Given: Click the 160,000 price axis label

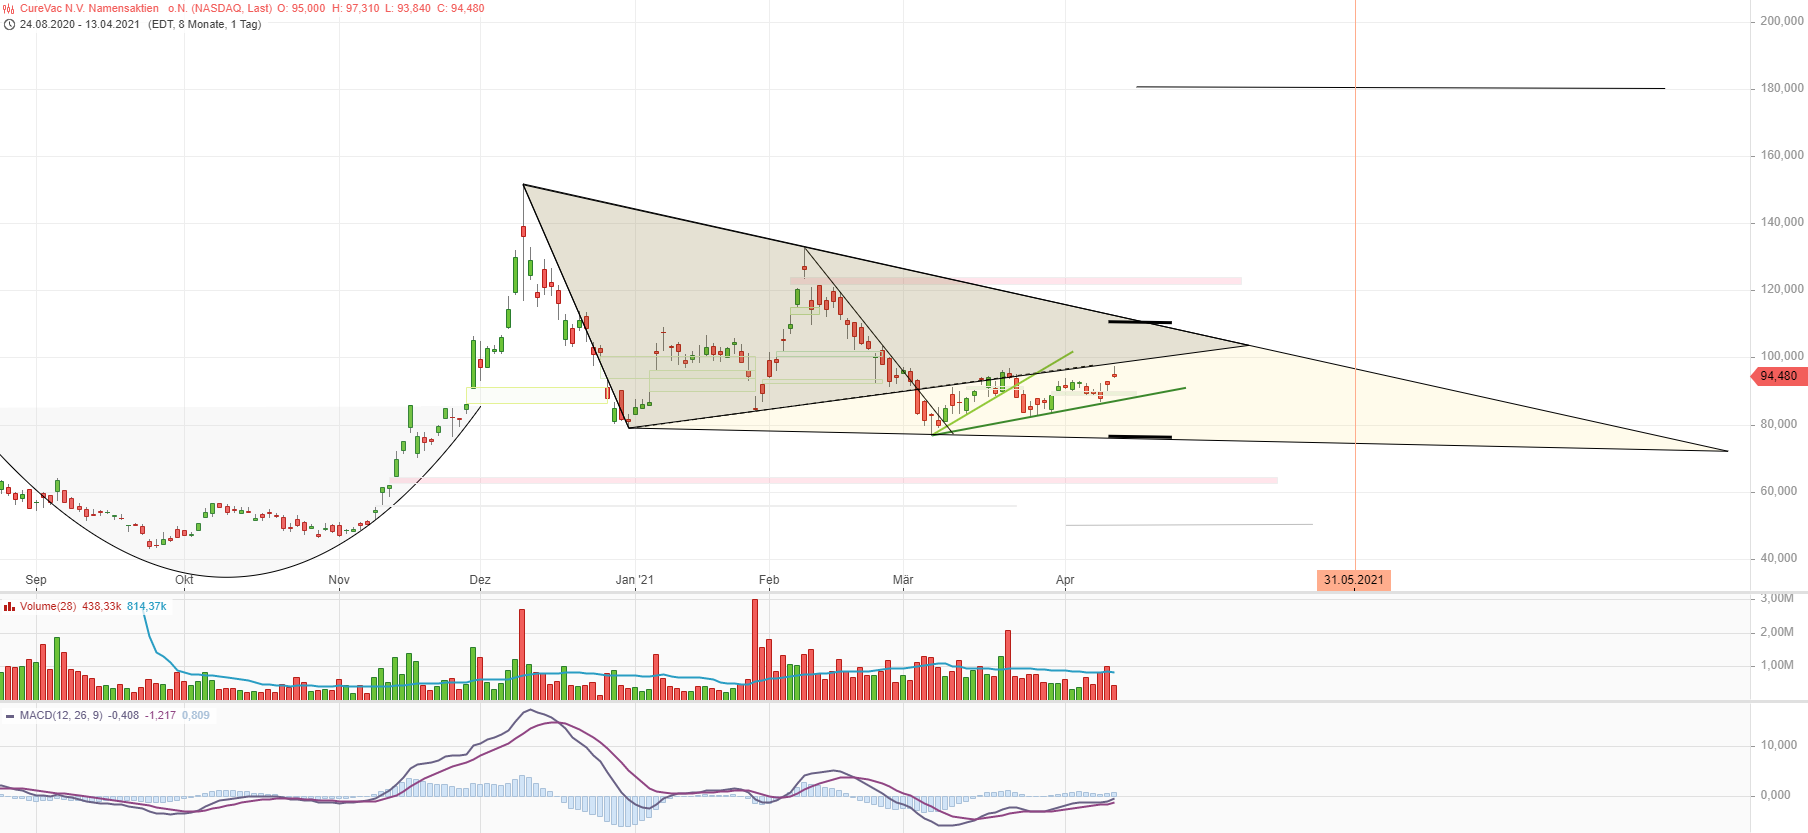Looking at the screenshot, I should pos(1782,155).
